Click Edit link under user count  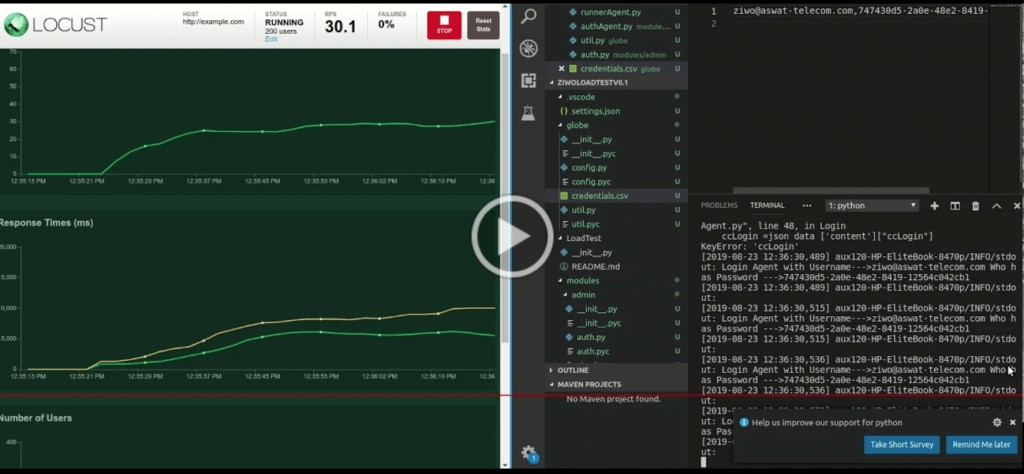[x=271, y=39]
